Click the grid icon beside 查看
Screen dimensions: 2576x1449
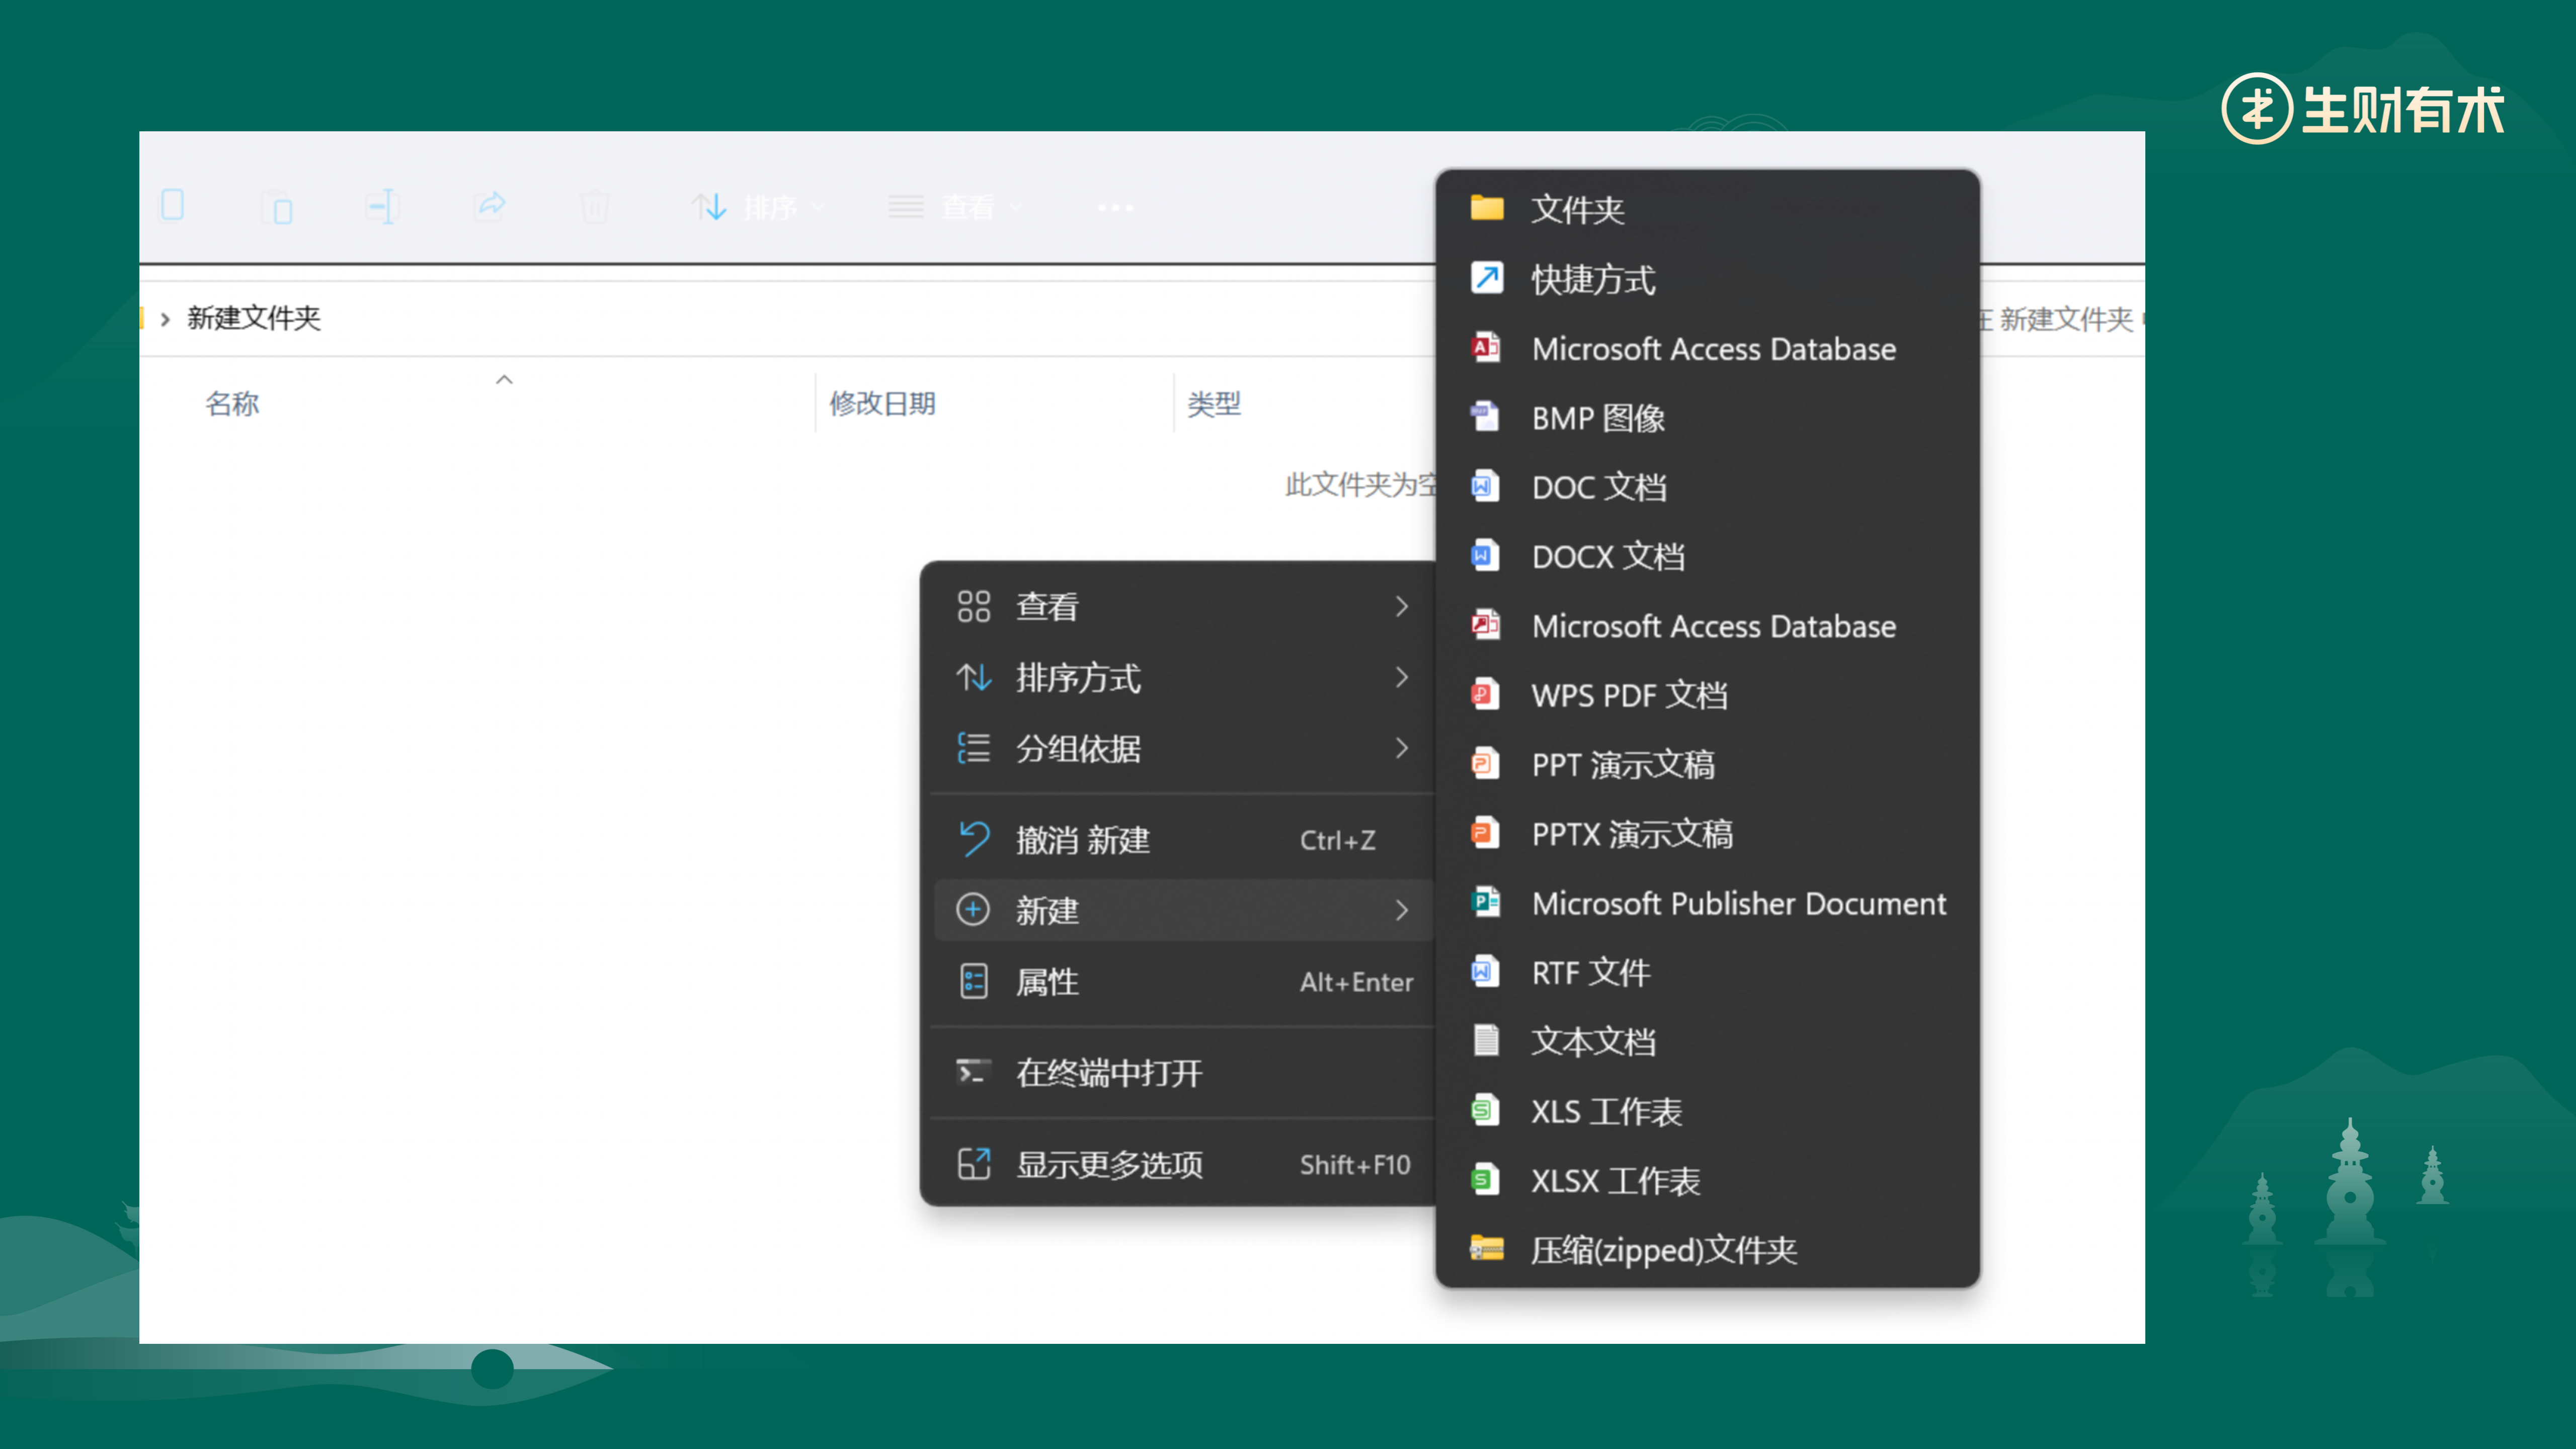pos(973,606)
